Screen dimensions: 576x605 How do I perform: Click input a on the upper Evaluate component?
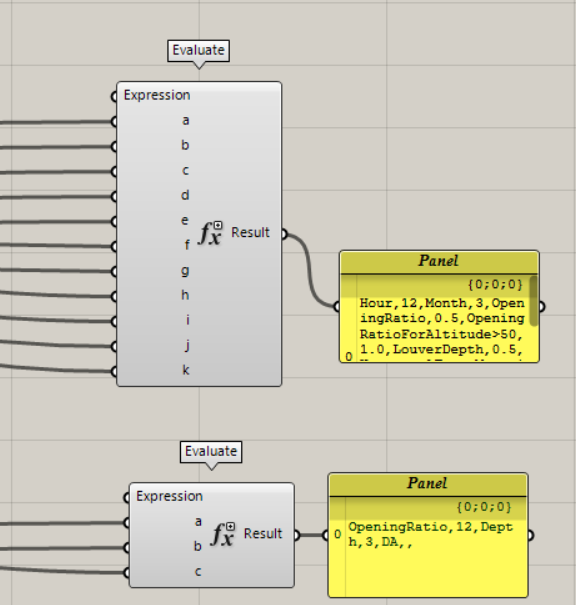[x=186, y=121]
